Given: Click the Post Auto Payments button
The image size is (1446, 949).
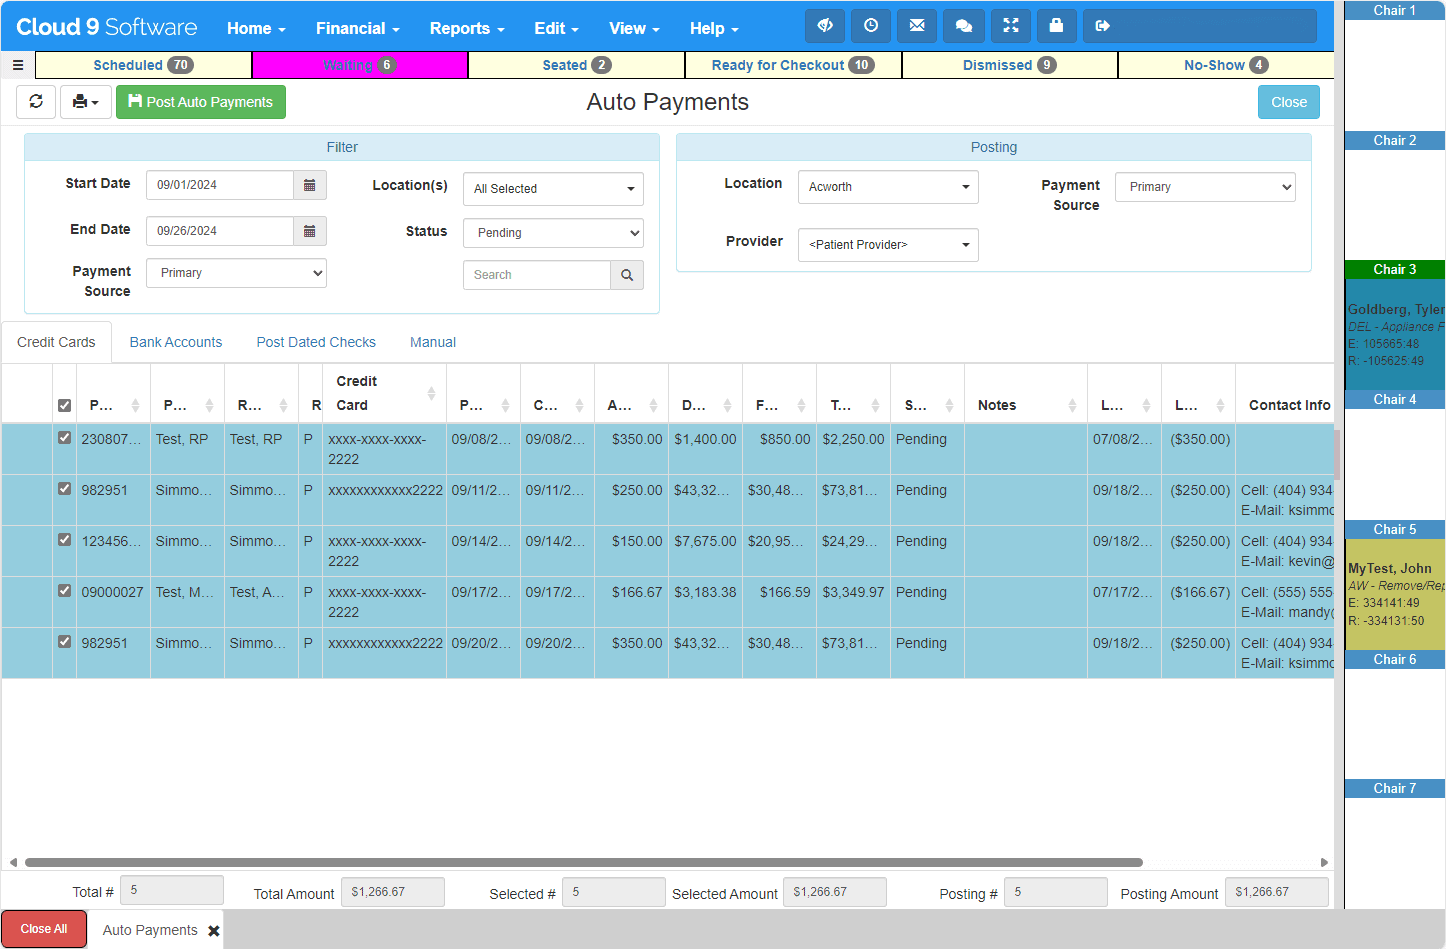Looking at the screenshot, I should (x=201, y=102).
